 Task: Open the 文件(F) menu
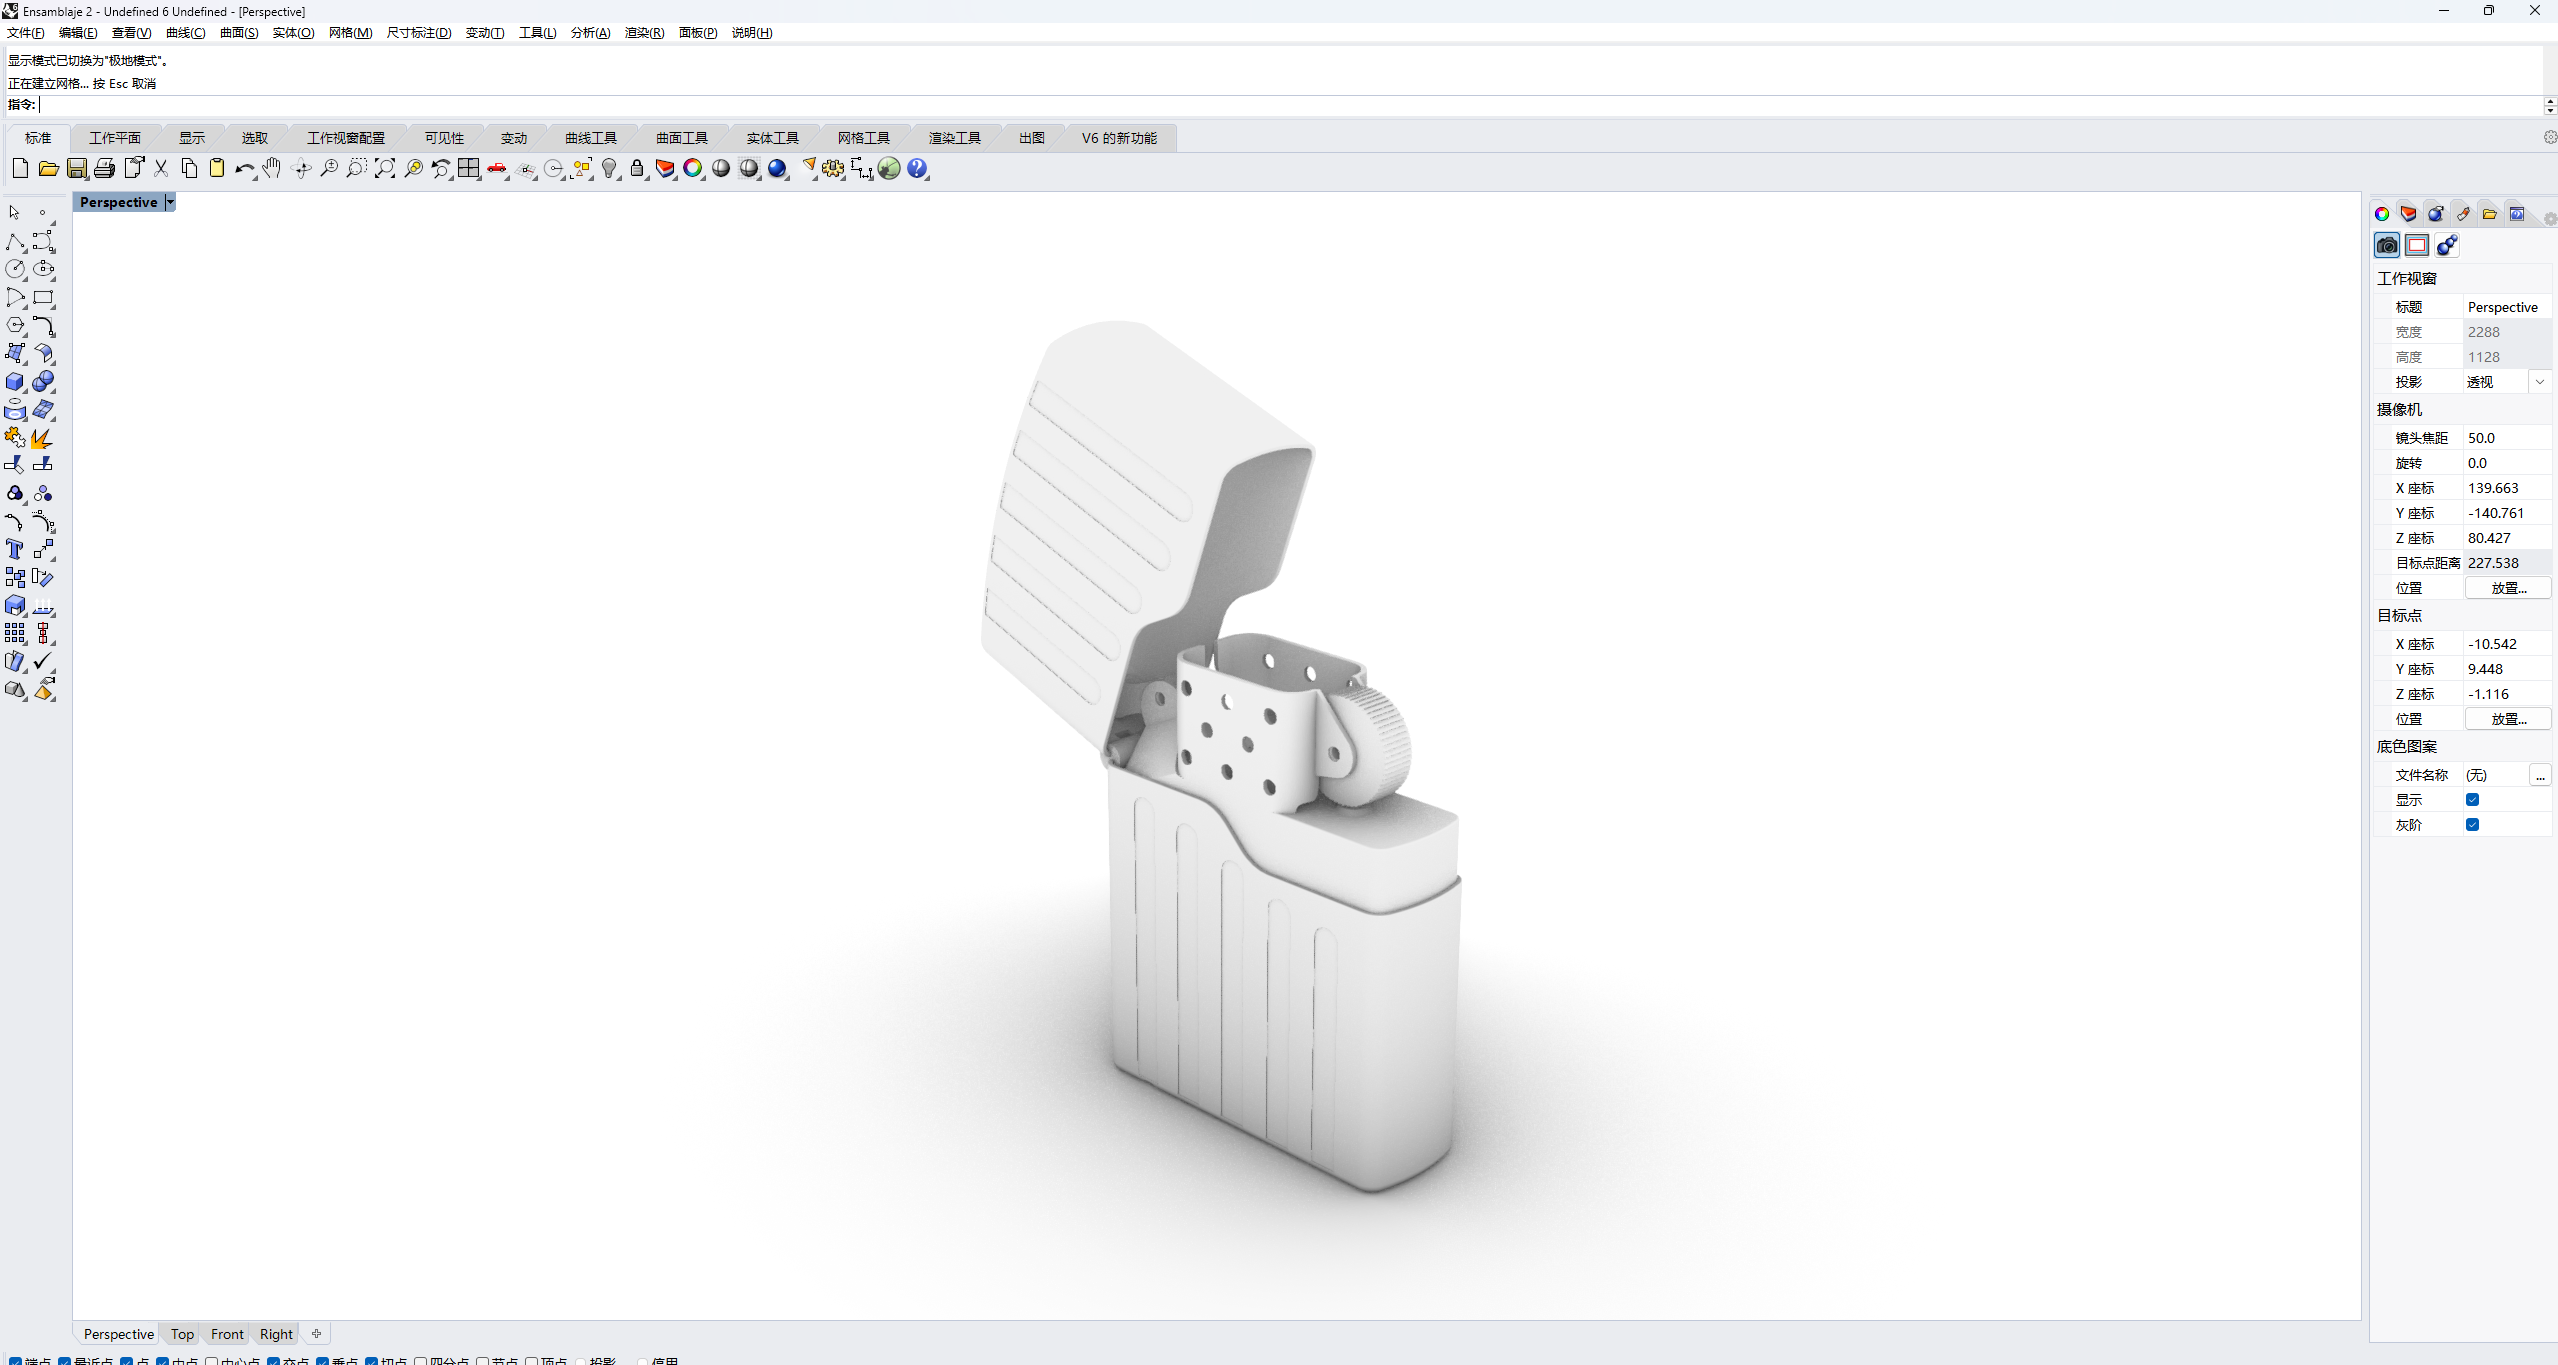click(26, 33)
